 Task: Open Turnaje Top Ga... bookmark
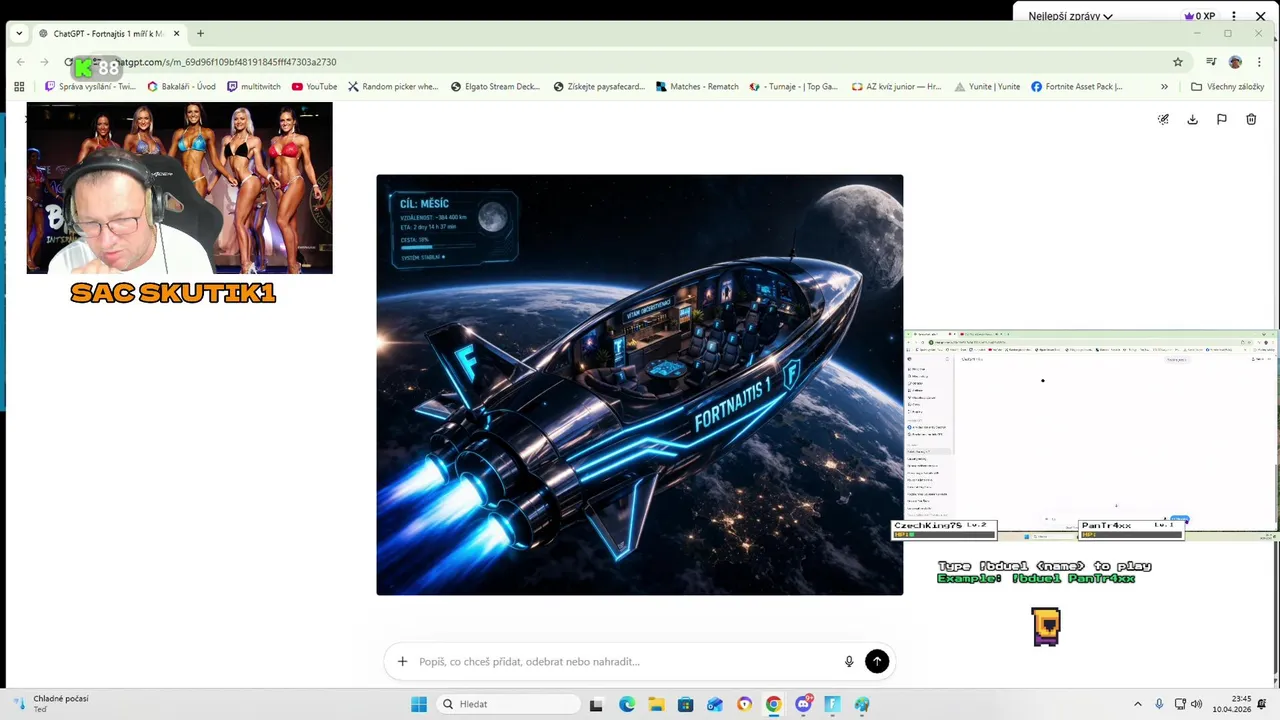click(794, 87)
